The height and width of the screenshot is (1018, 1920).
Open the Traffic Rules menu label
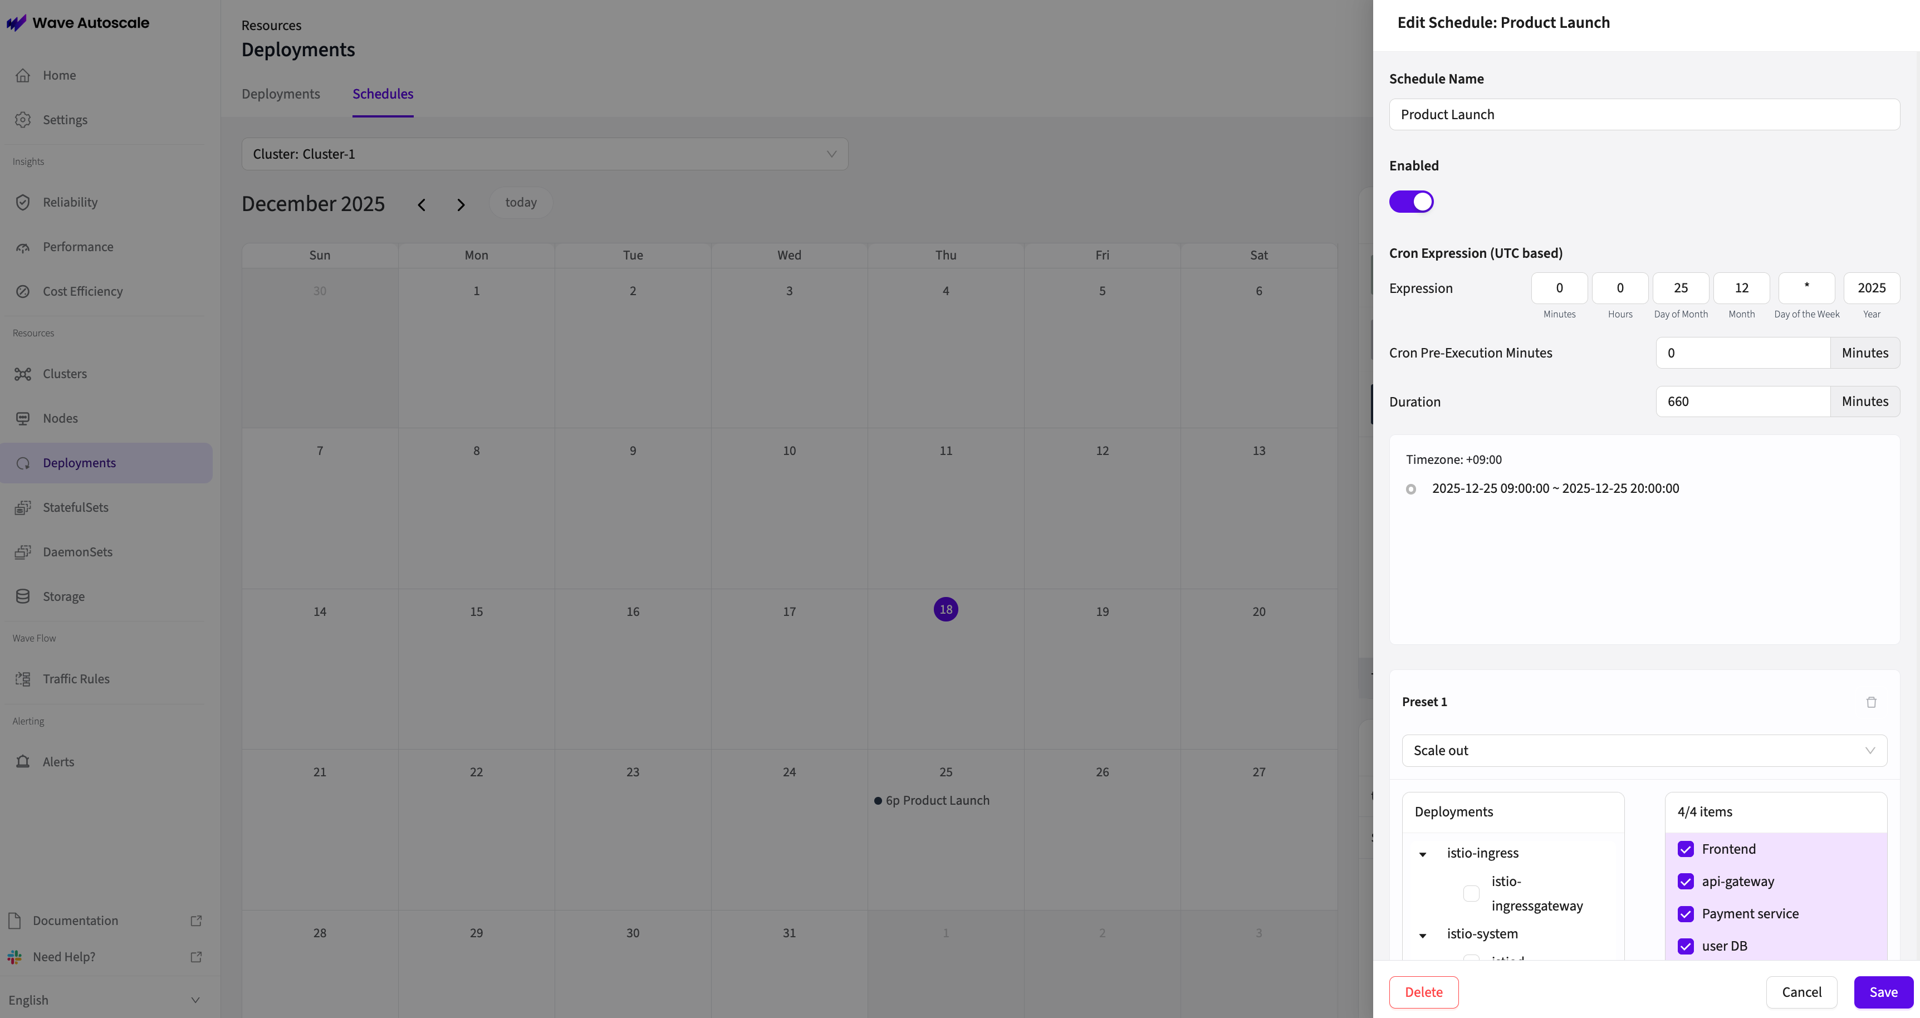coord(76,679)
